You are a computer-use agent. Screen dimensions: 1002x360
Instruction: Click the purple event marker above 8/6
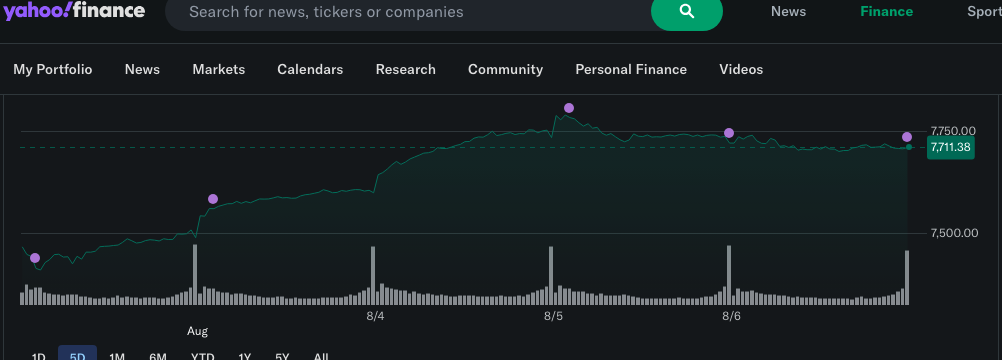click(x=729, y=133)
